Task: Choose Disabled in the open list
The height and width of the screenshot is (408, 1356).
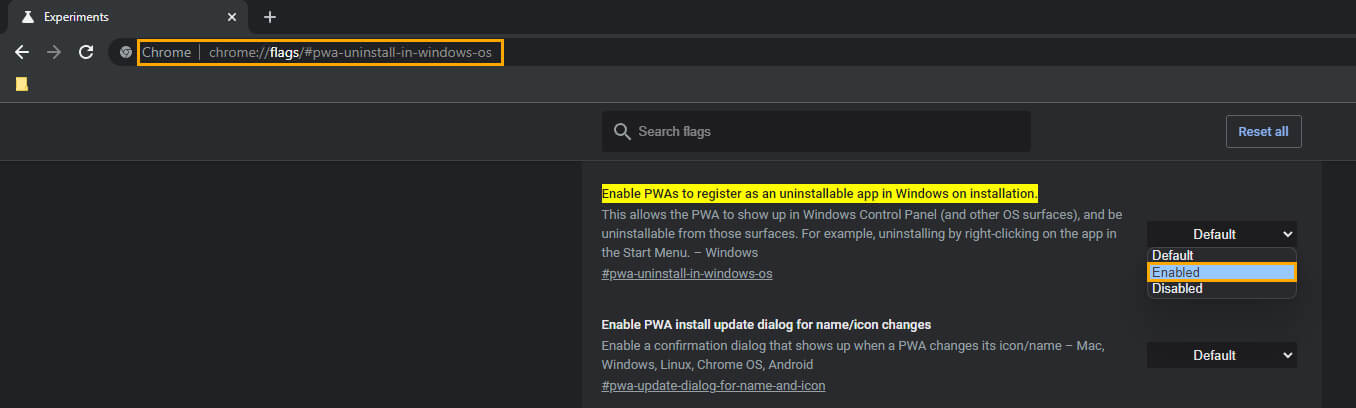Action: click(x=1222, y=289)
